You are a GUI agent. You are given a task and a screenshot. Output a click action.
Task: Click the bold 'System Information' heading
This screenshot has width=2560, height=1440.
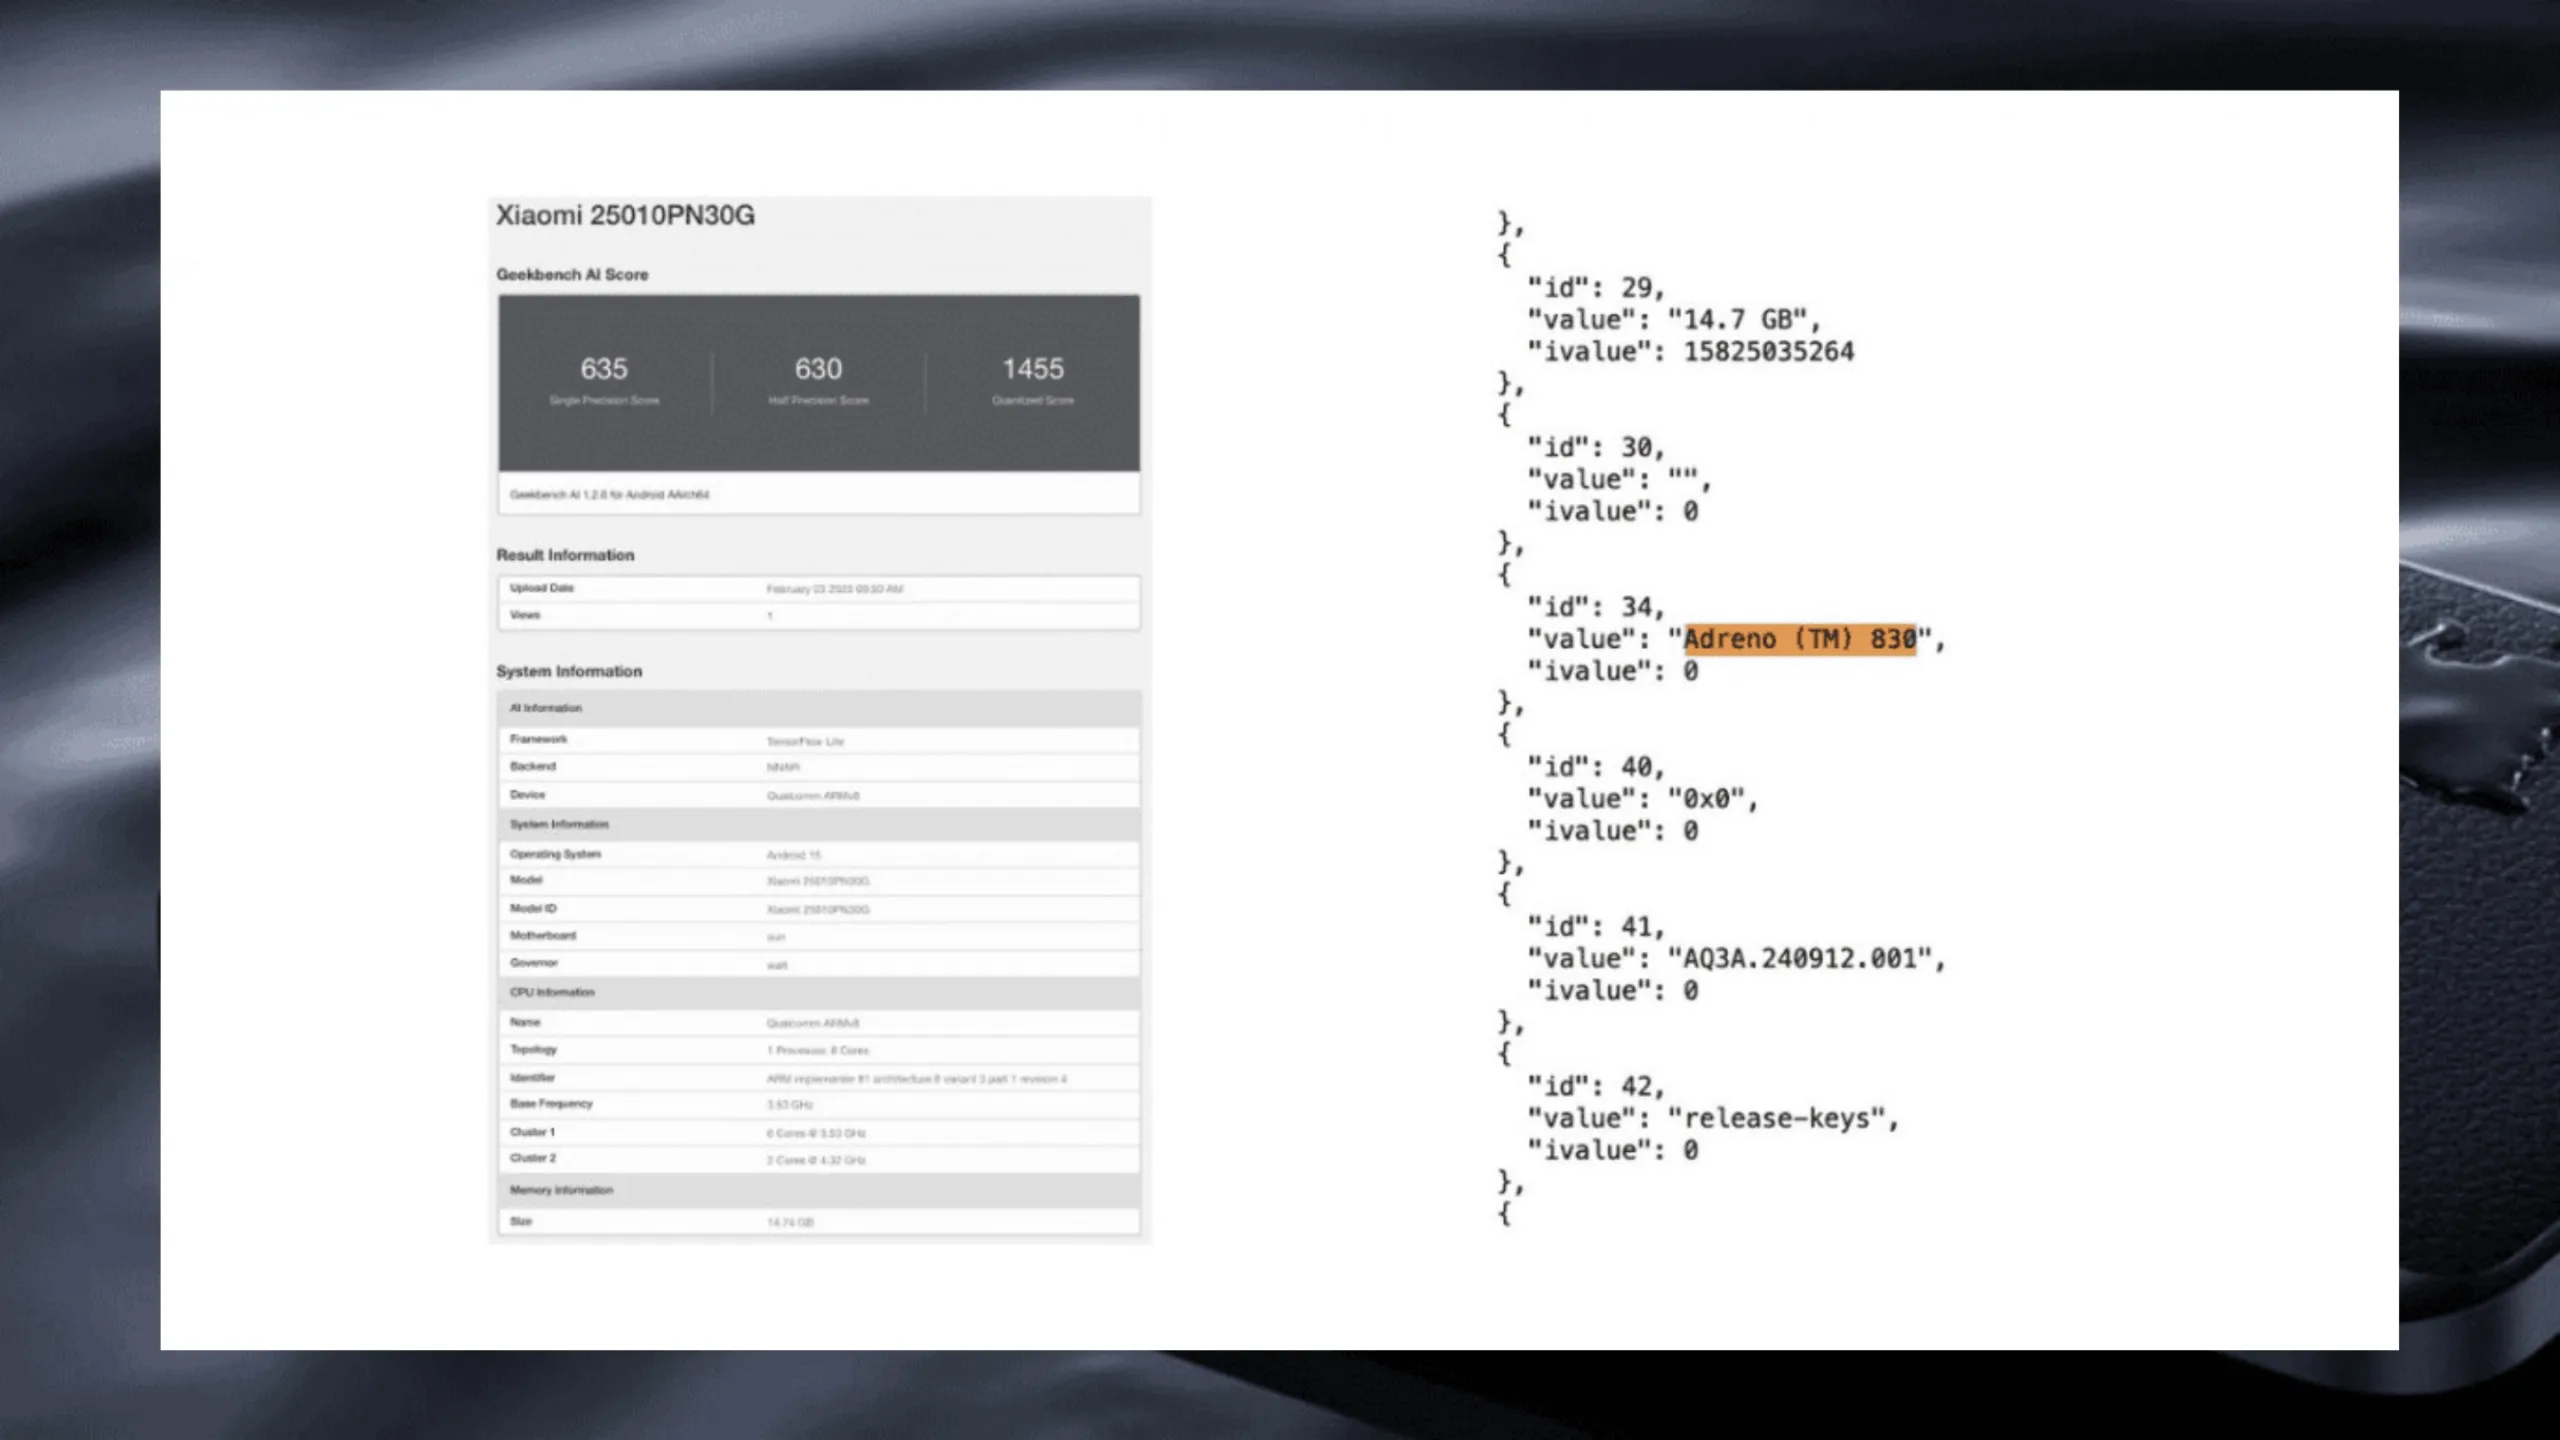coord(569,671)
